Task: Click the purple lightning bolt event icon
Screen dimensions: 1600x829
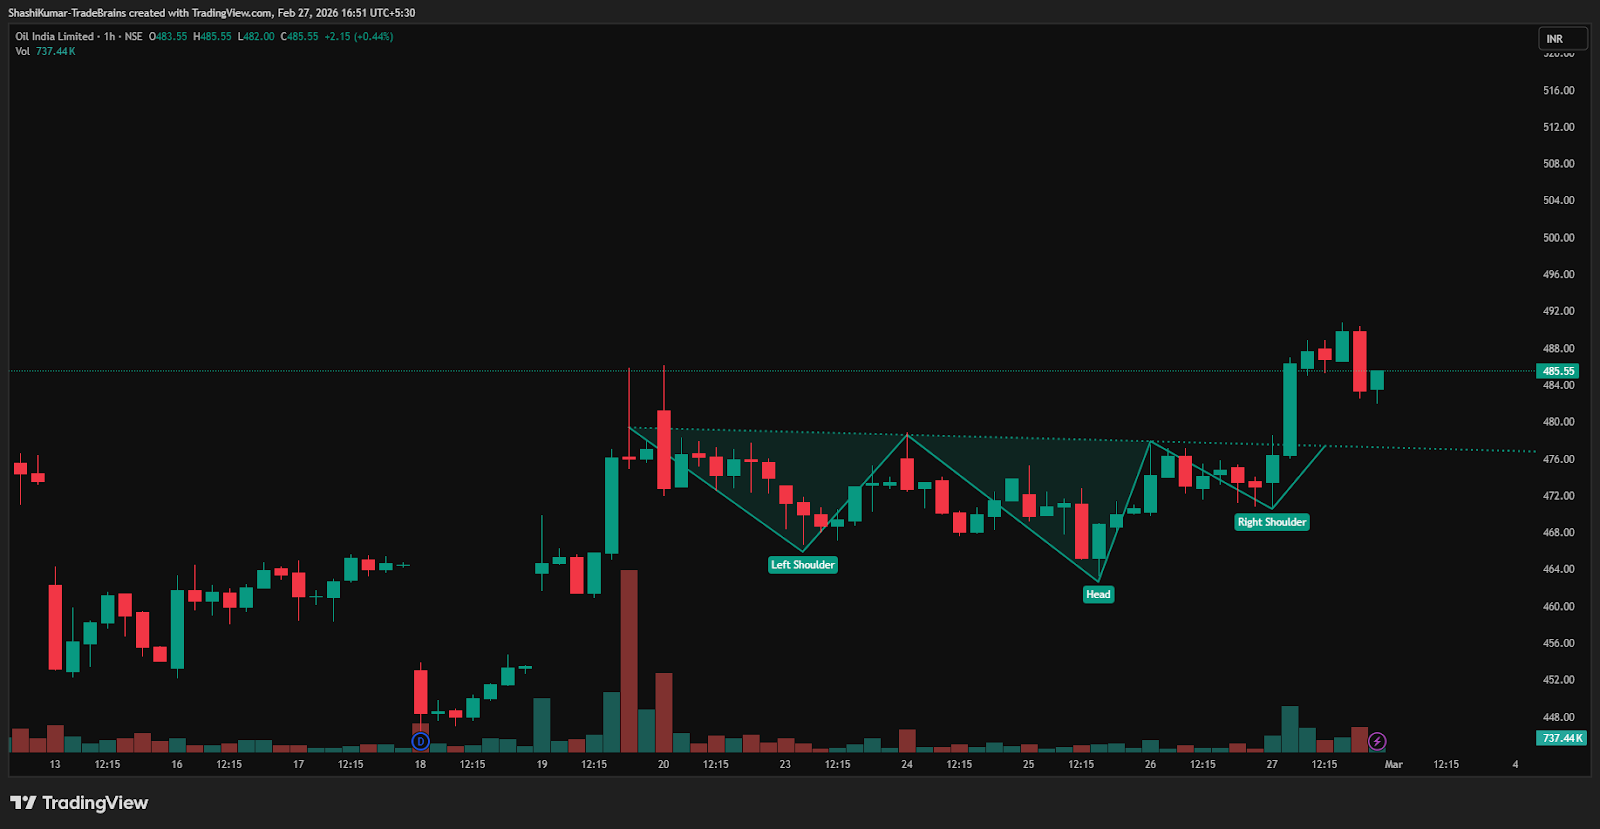Action: tap(1377, 741)
